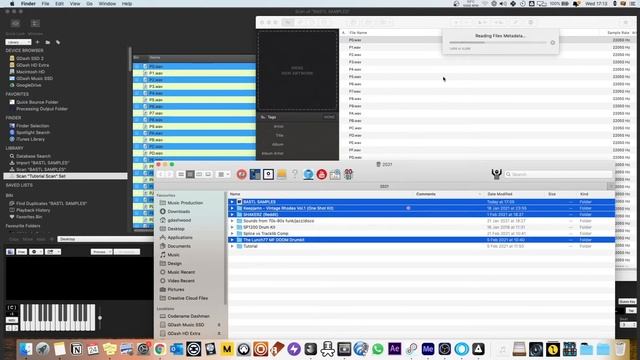Open the Edit menu
The width and height of the screenshot is (640, 360).
(60, 4)
